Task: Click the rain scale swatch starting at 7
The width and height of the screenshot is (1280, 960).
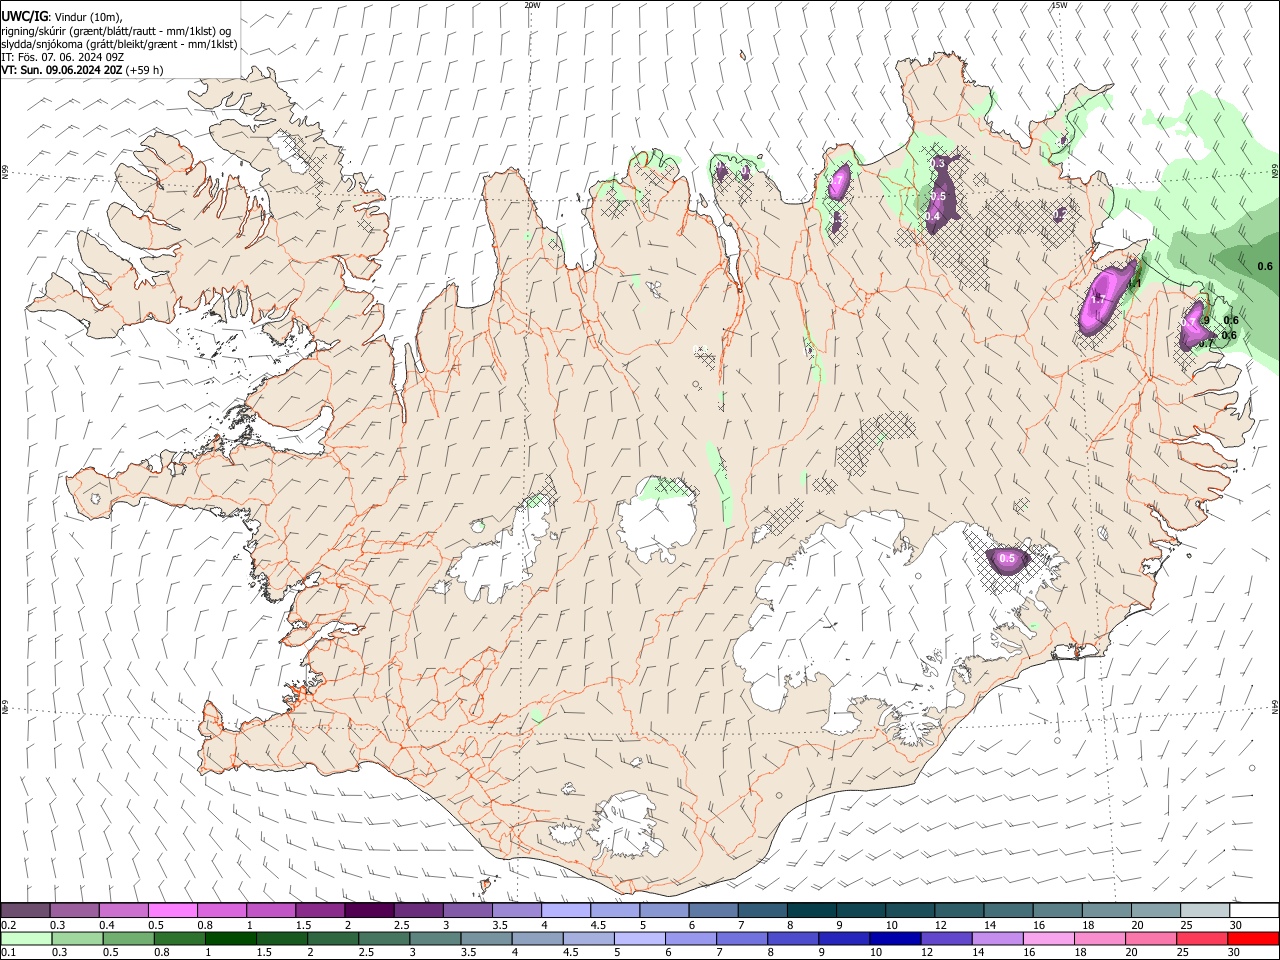Action: pos(743,938)
